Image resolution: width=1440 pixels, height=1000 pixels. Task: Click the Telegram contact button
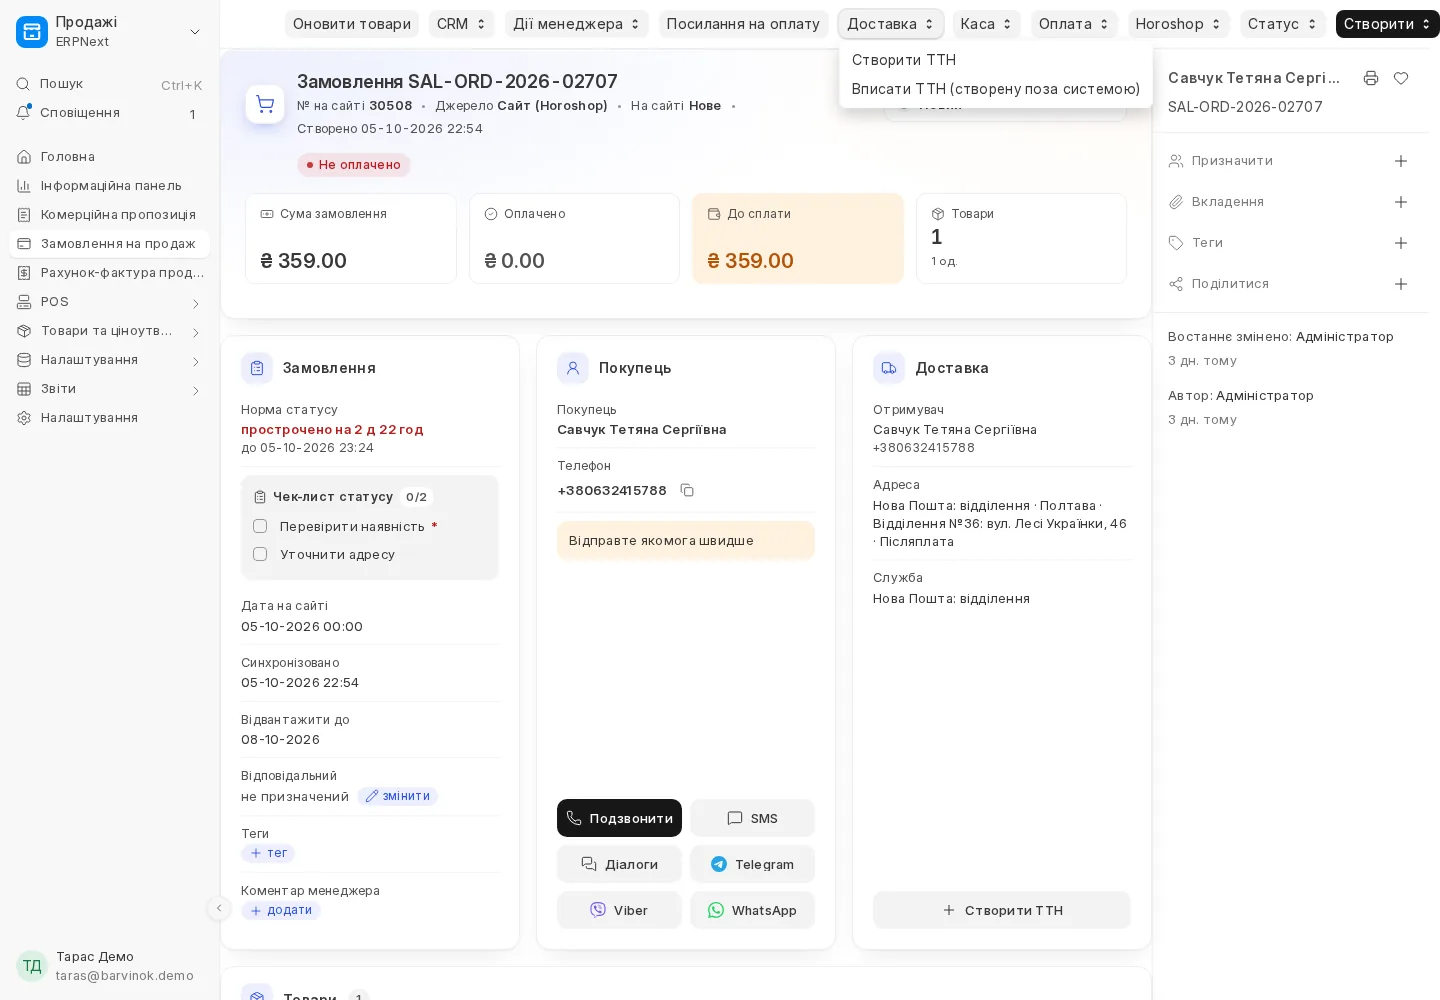(752, 864)
